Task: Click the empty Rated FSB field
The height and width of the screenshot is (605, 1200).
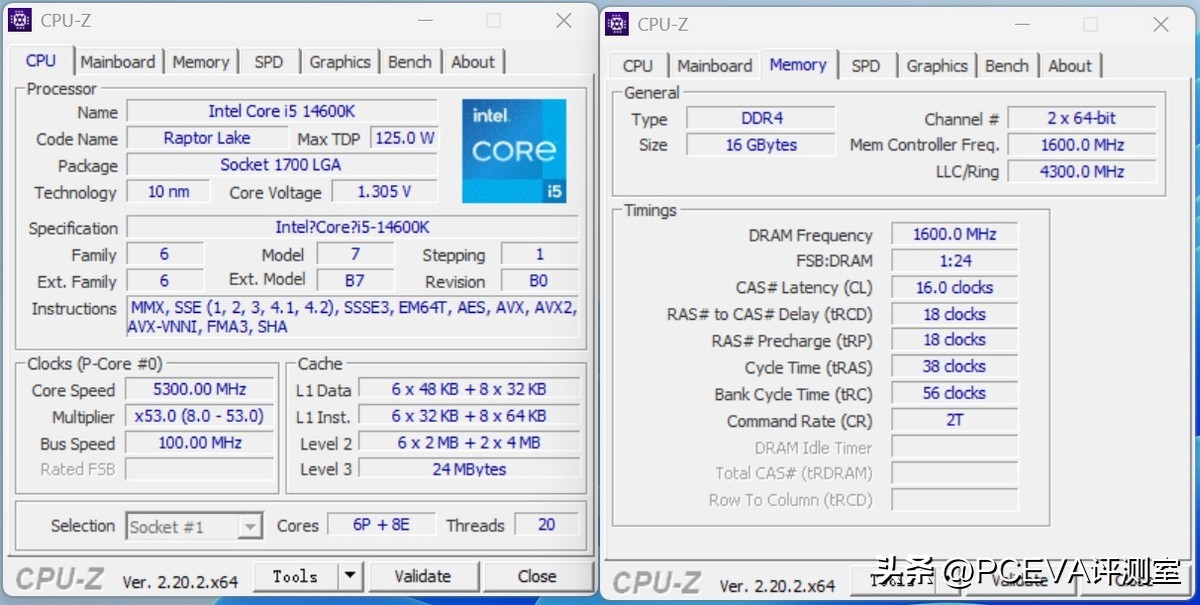Action: (201, 469)
